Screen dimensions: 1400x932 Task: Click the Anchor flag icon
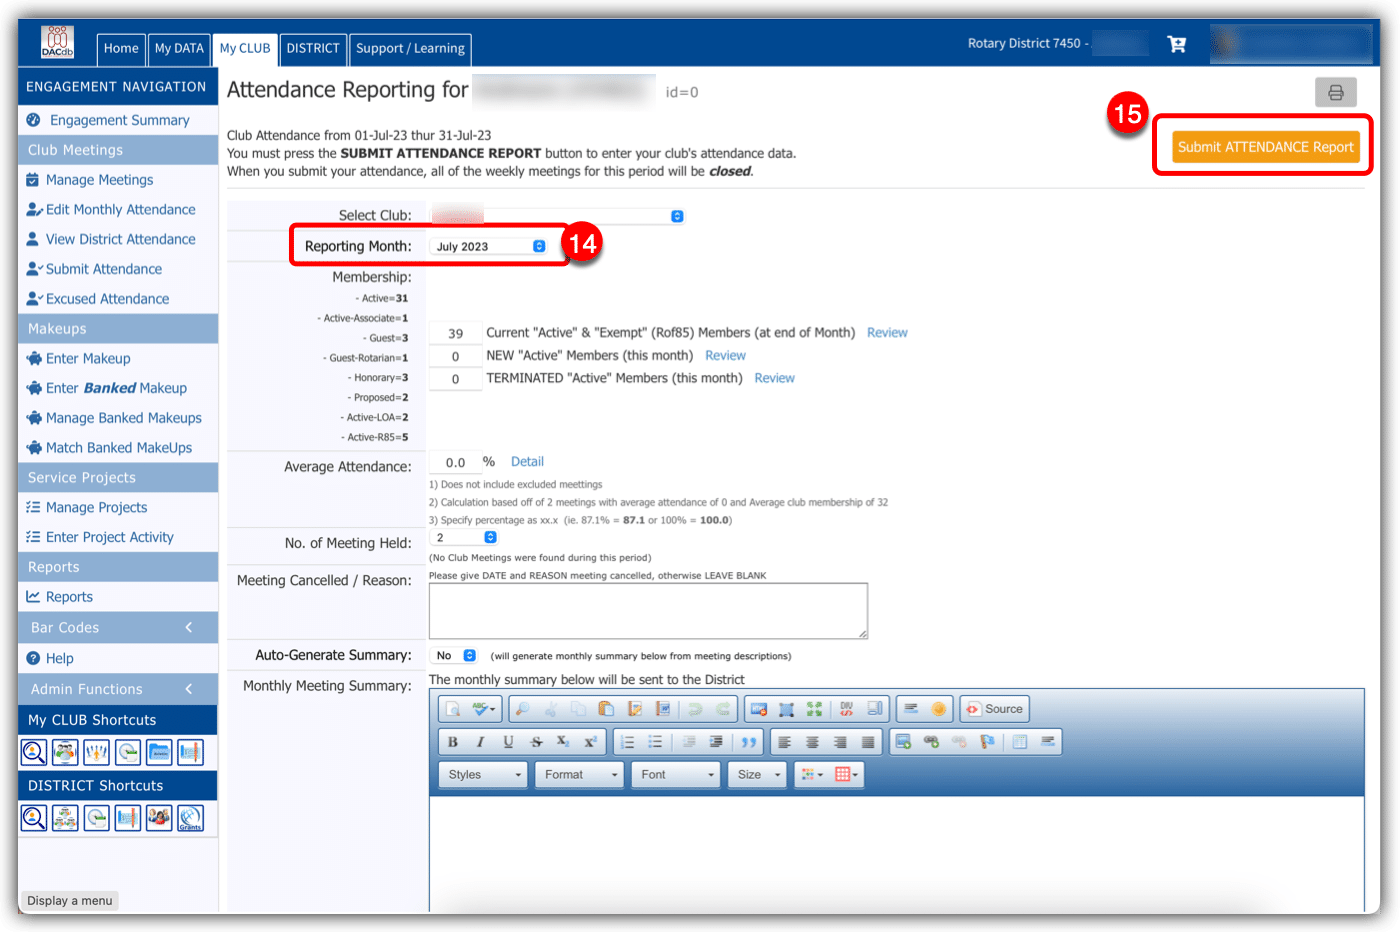click(x=987, y=742)
